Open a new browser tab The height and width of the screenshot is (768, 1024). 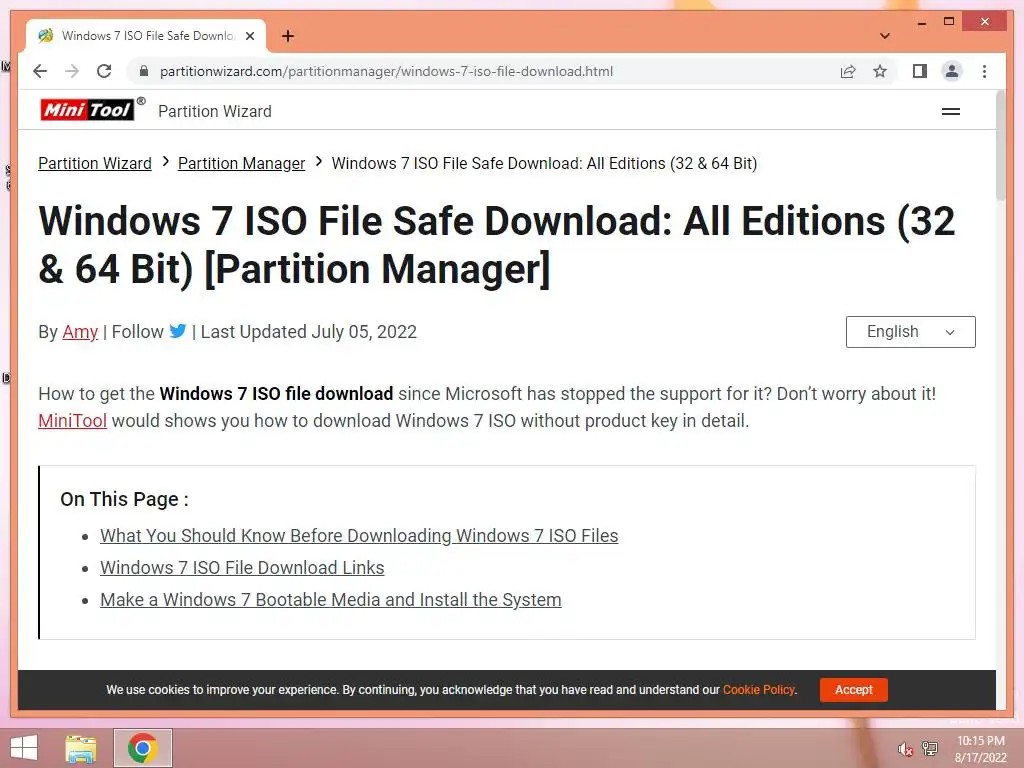pos(288,36)
